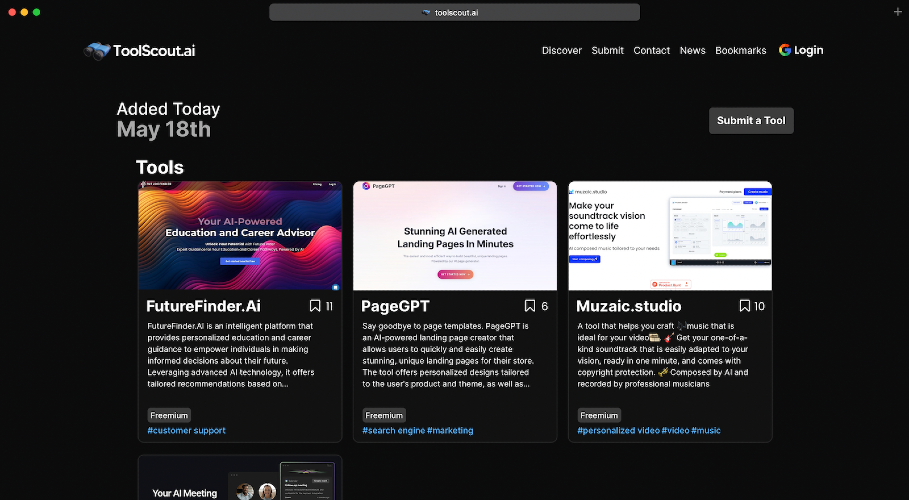Bookmark the PageGPT tool
This screenshot has height=500, width=909.
click(x=530, y=306)
